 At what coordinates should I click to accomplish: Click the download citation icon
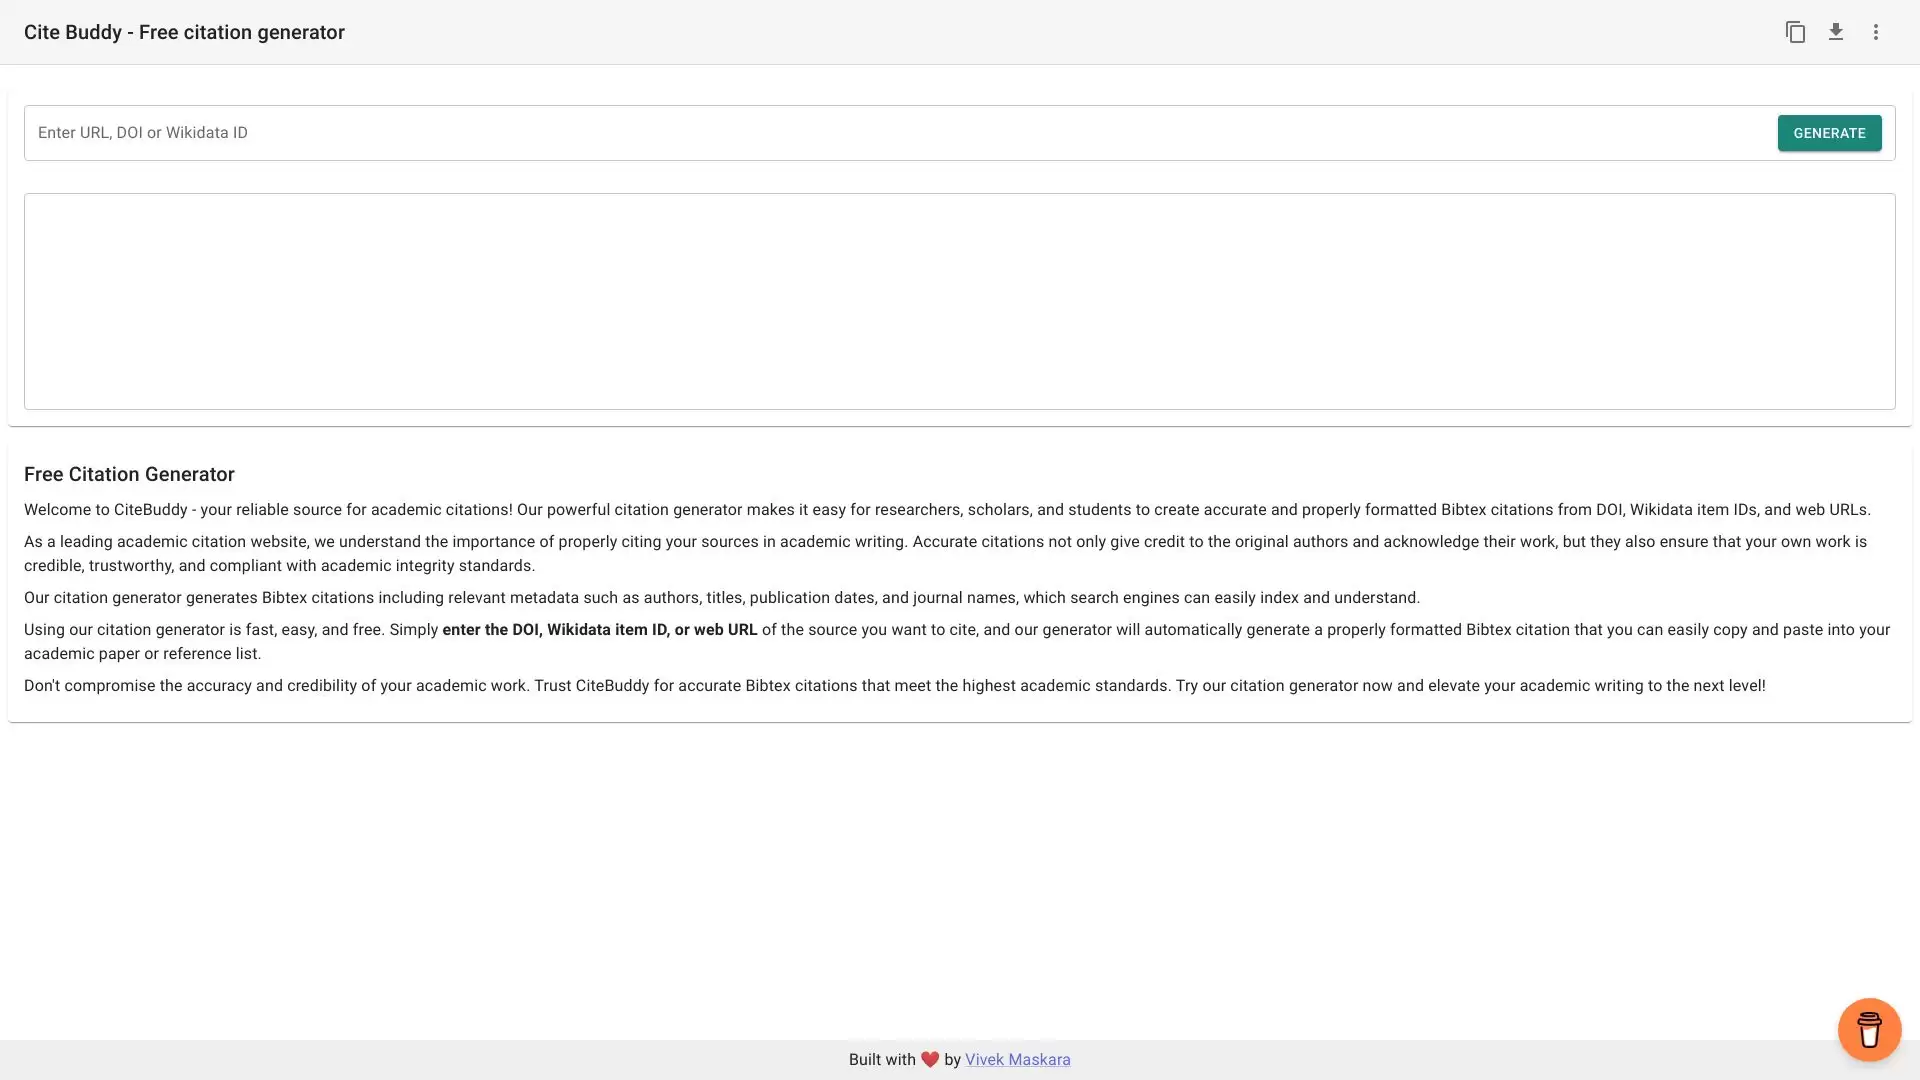pyautogui.click(x=1836, y=32)
